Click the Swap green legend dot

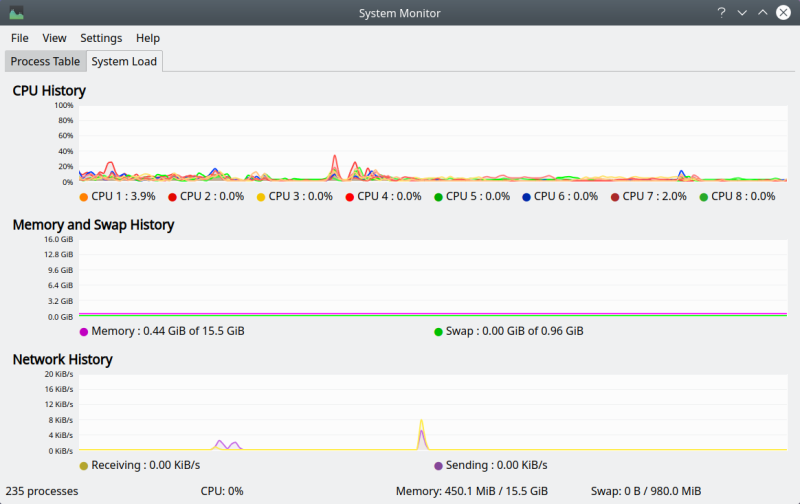[x=438, y=332]
